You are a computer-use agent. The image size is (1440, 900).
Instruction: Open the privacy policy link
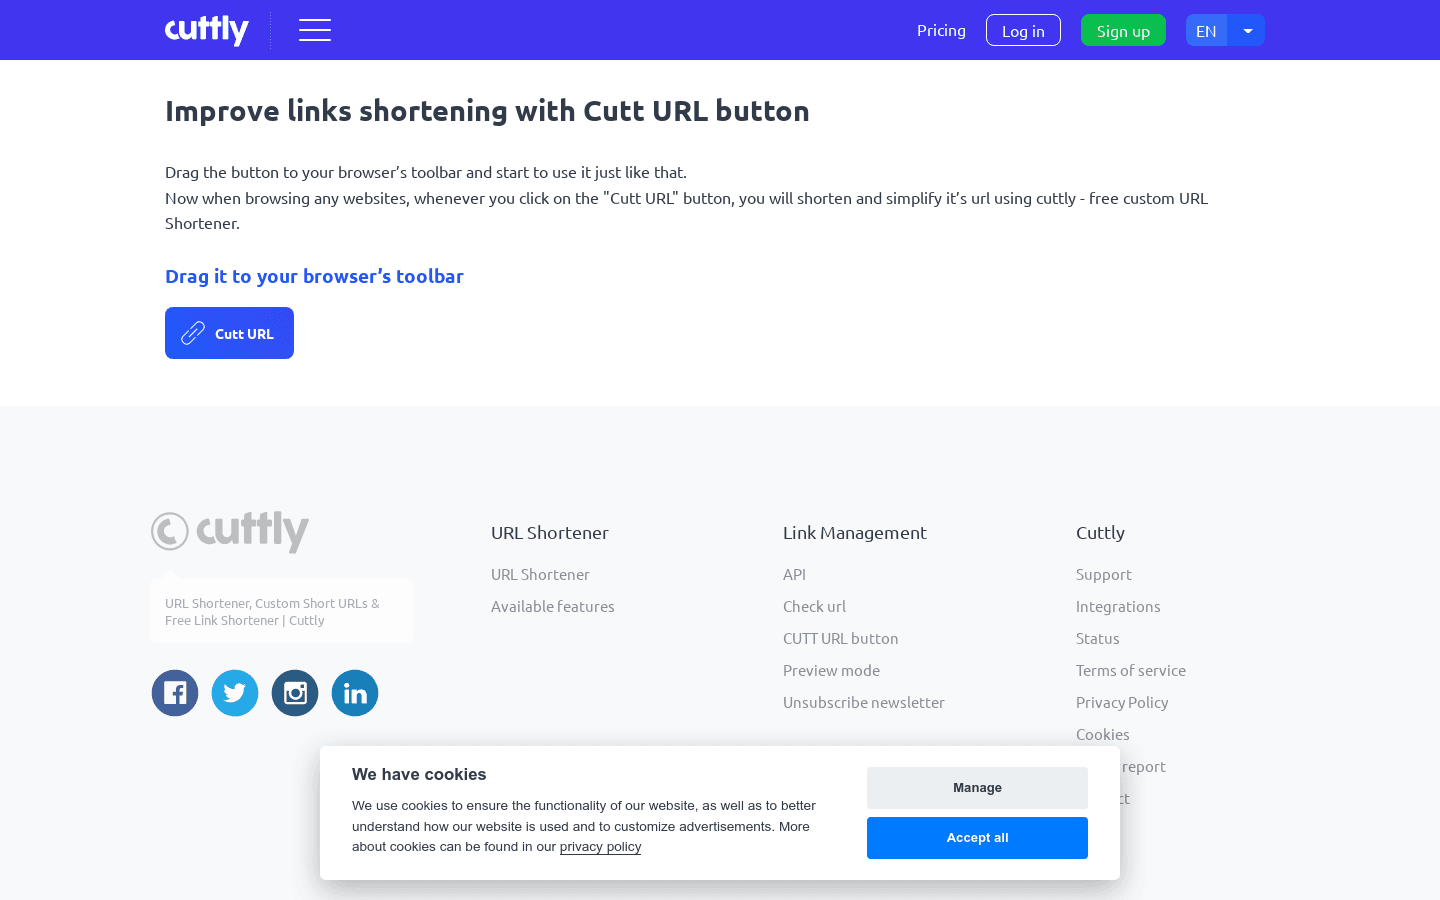click(x=600, y=846)
